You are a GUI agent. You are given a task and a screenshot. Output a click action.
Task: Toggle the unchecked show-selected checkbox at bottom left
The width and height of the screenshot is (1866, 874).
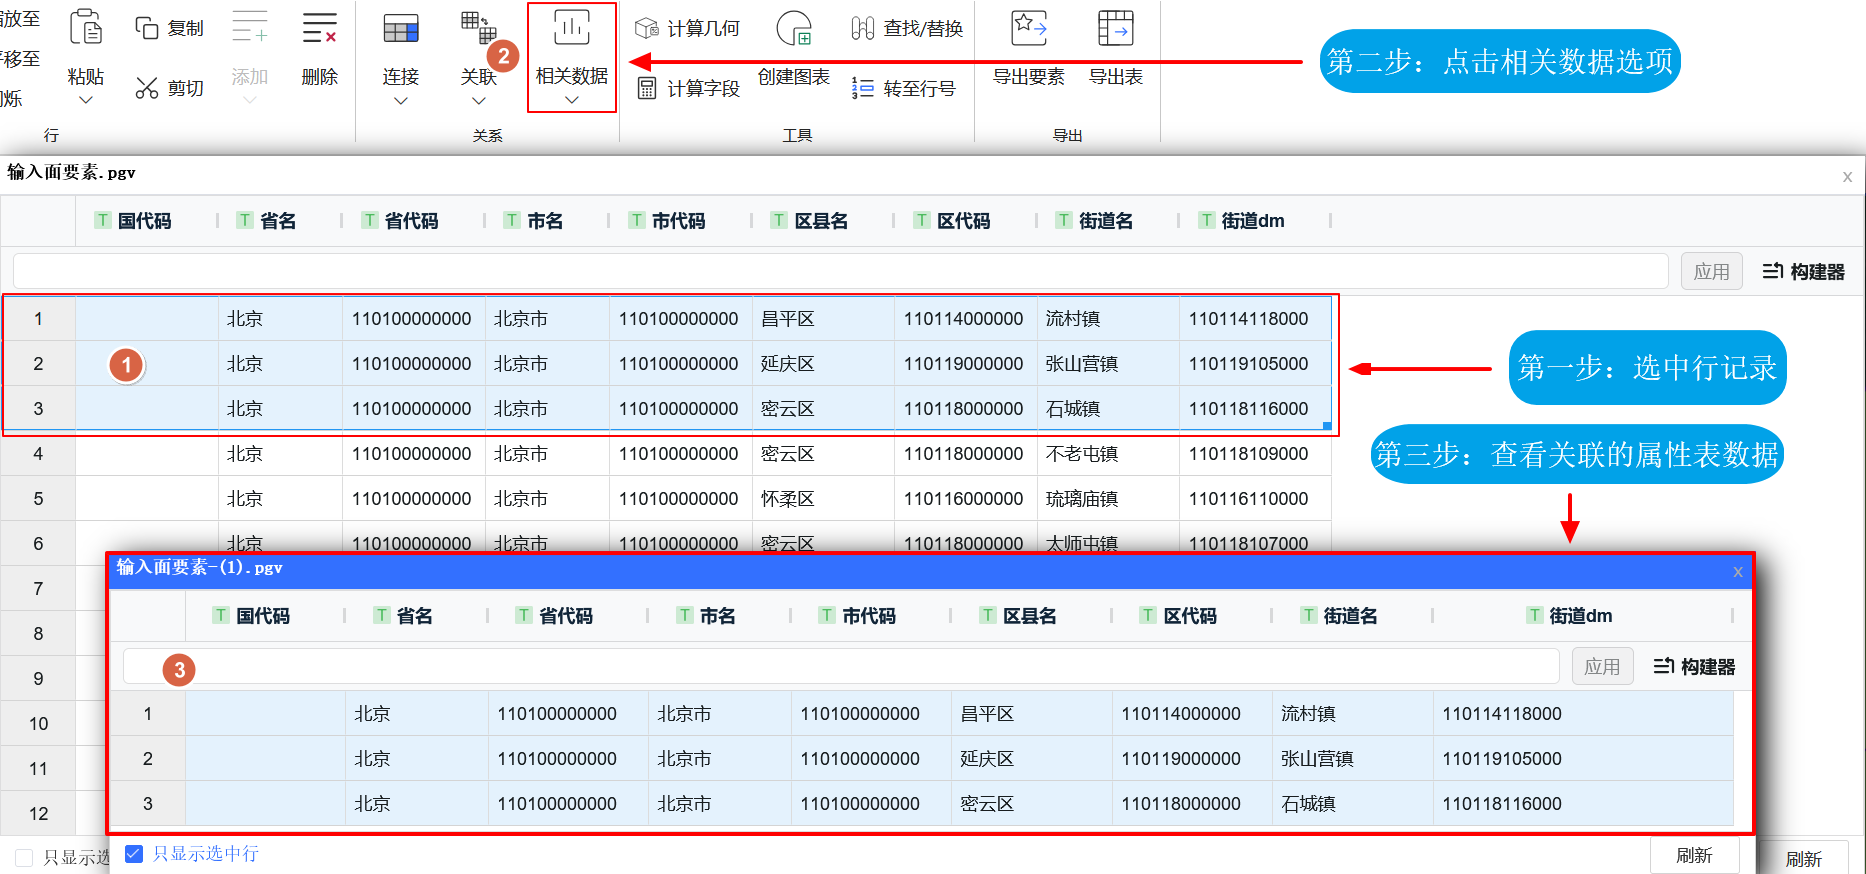24,858
